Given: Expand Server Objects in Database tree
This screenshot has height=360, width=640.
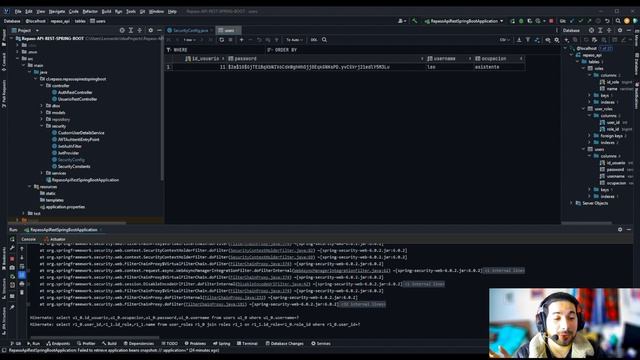Looking at the screenshot, I should click(571, 203).
